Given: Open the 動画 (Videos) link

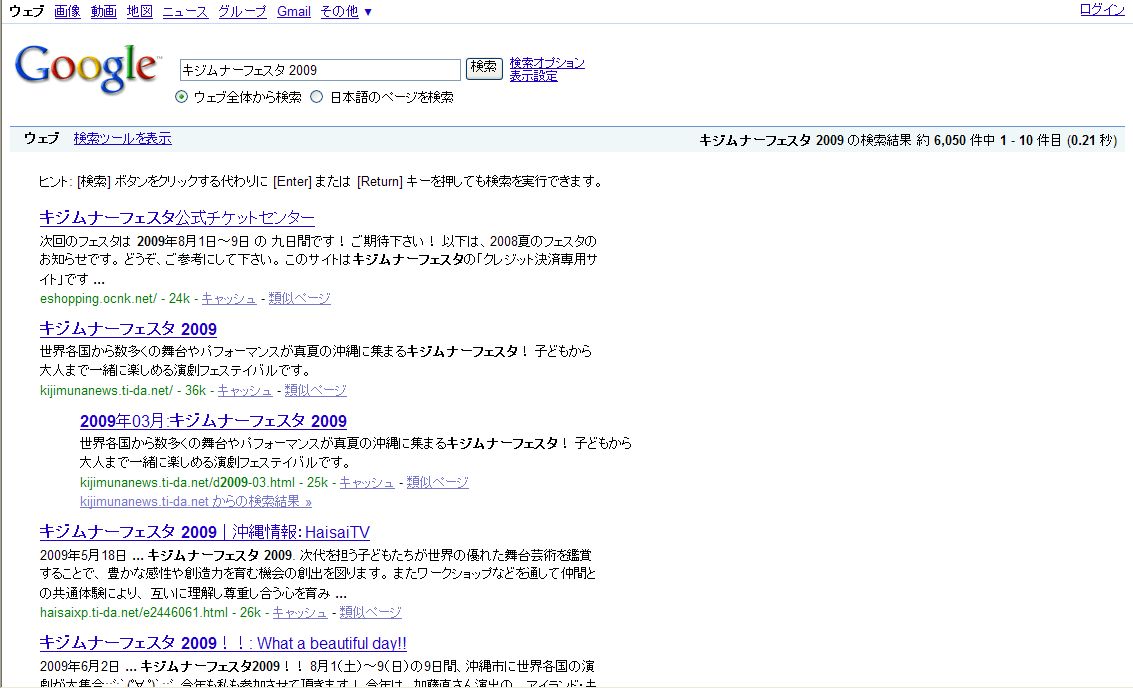Looking at the screenshot, I should coord(103,12).
